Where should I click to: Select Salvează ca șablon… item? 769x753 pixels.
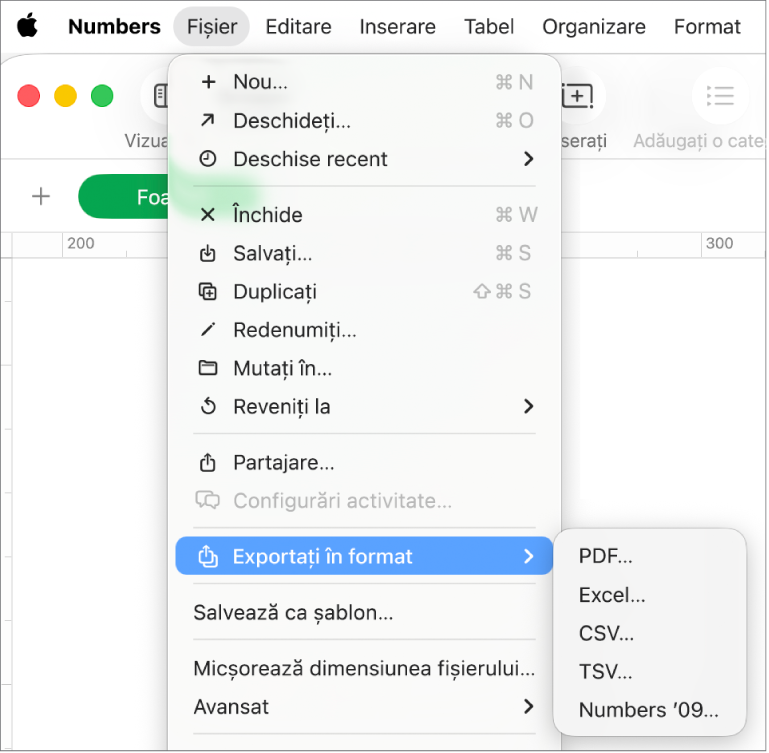(x=364, y=612)
